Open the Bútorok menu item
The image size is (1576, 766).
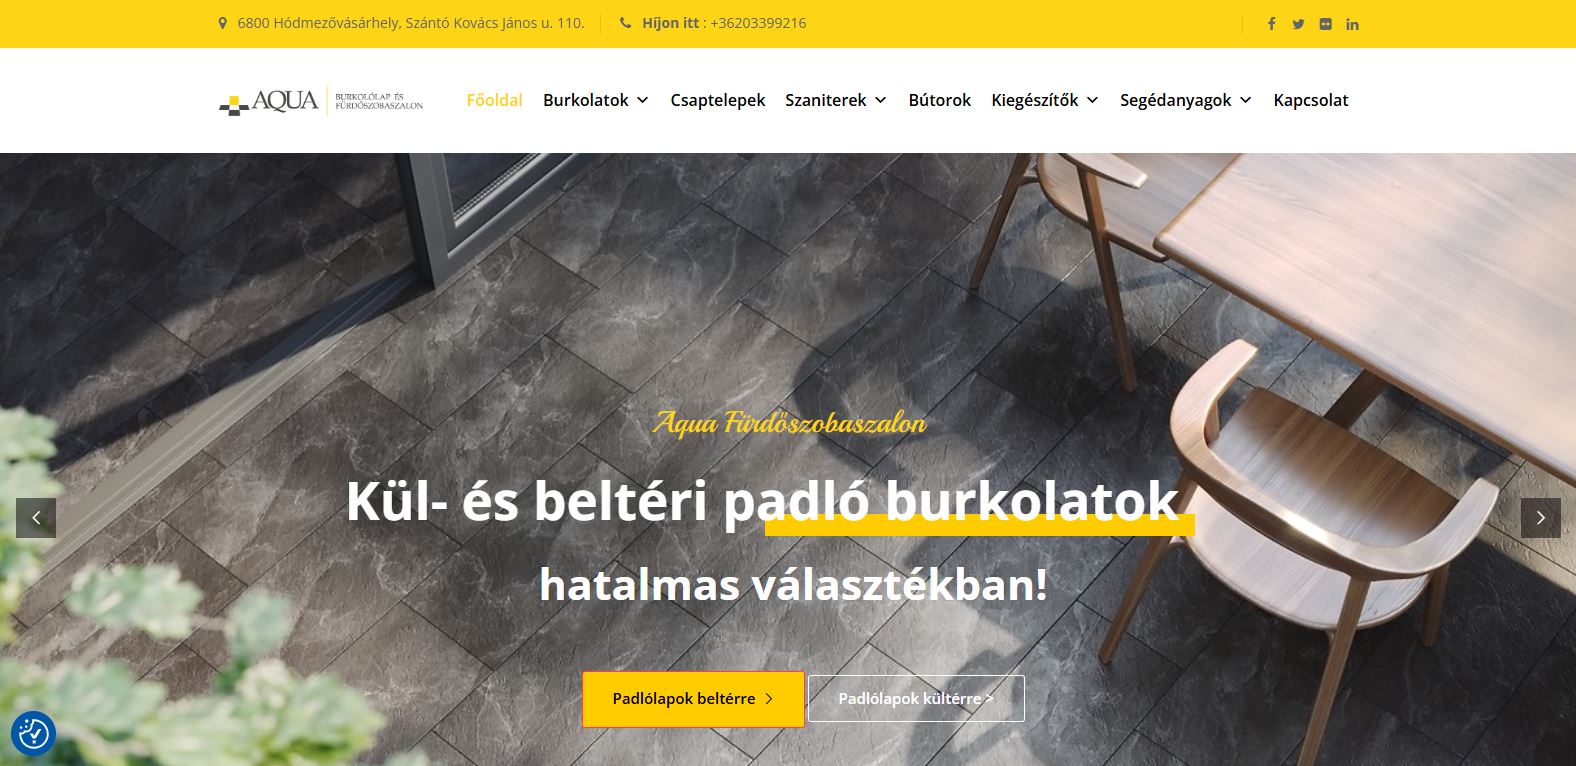click(x=939, y=100)
